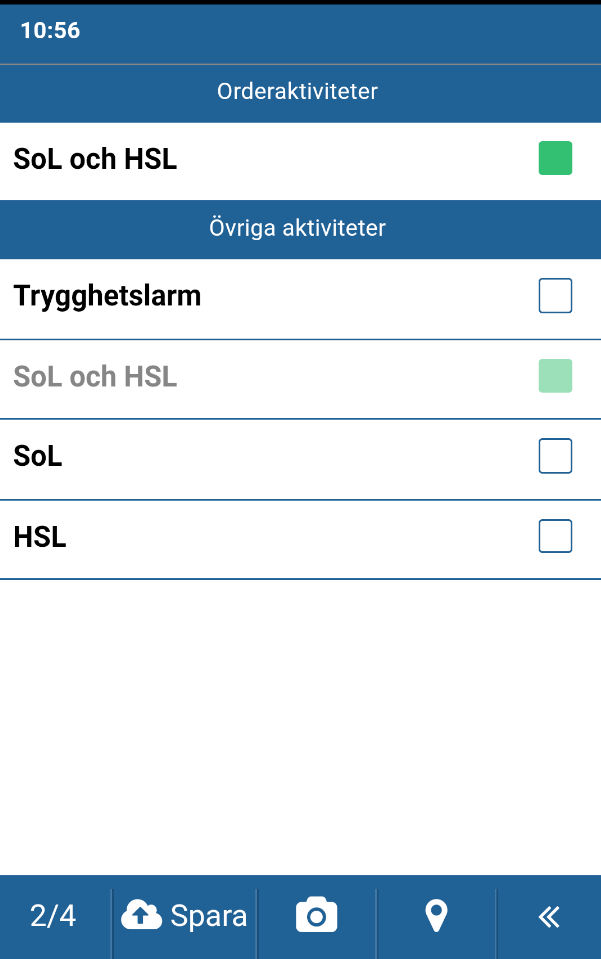Tick the HSL checkbox
The height and width of the screenshot is (959, 601).
point(555,536)
